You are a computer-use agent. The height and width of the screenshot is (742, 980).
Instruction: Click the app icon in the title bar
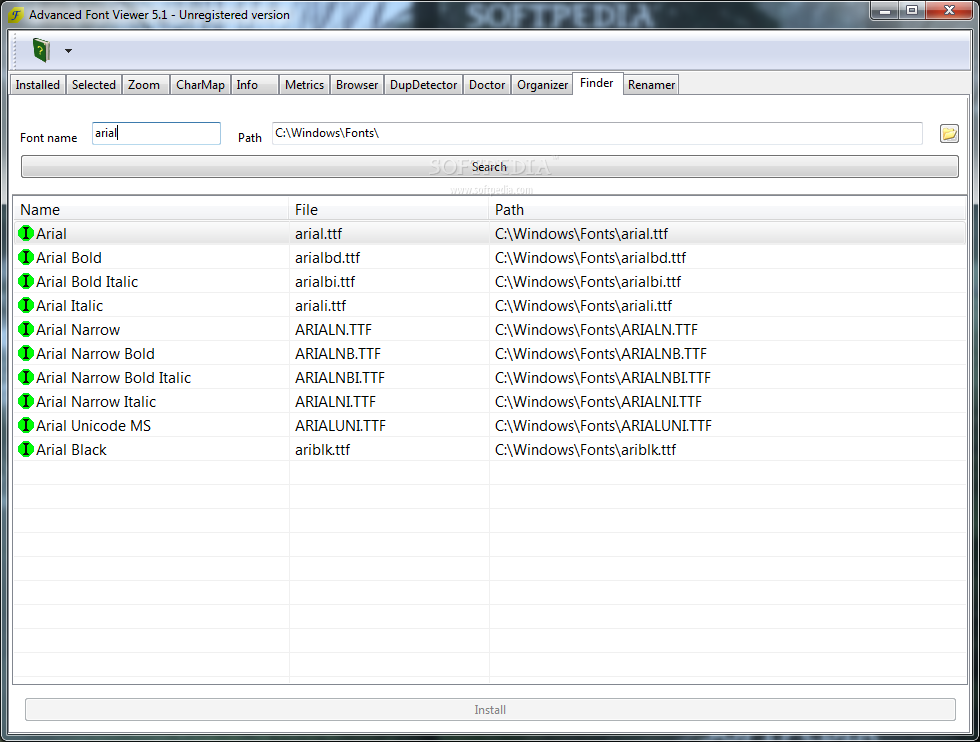16,14
